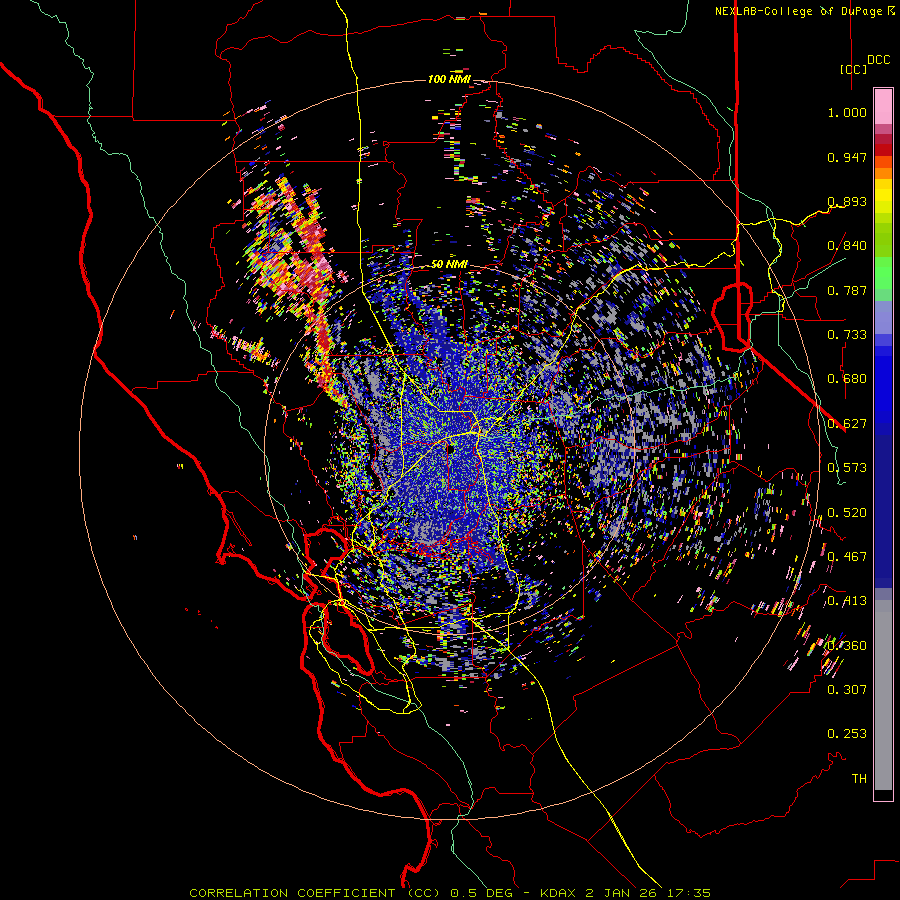Select the 0.947 legend value
This screenshot has width=900, height=900.
[847, 157]
